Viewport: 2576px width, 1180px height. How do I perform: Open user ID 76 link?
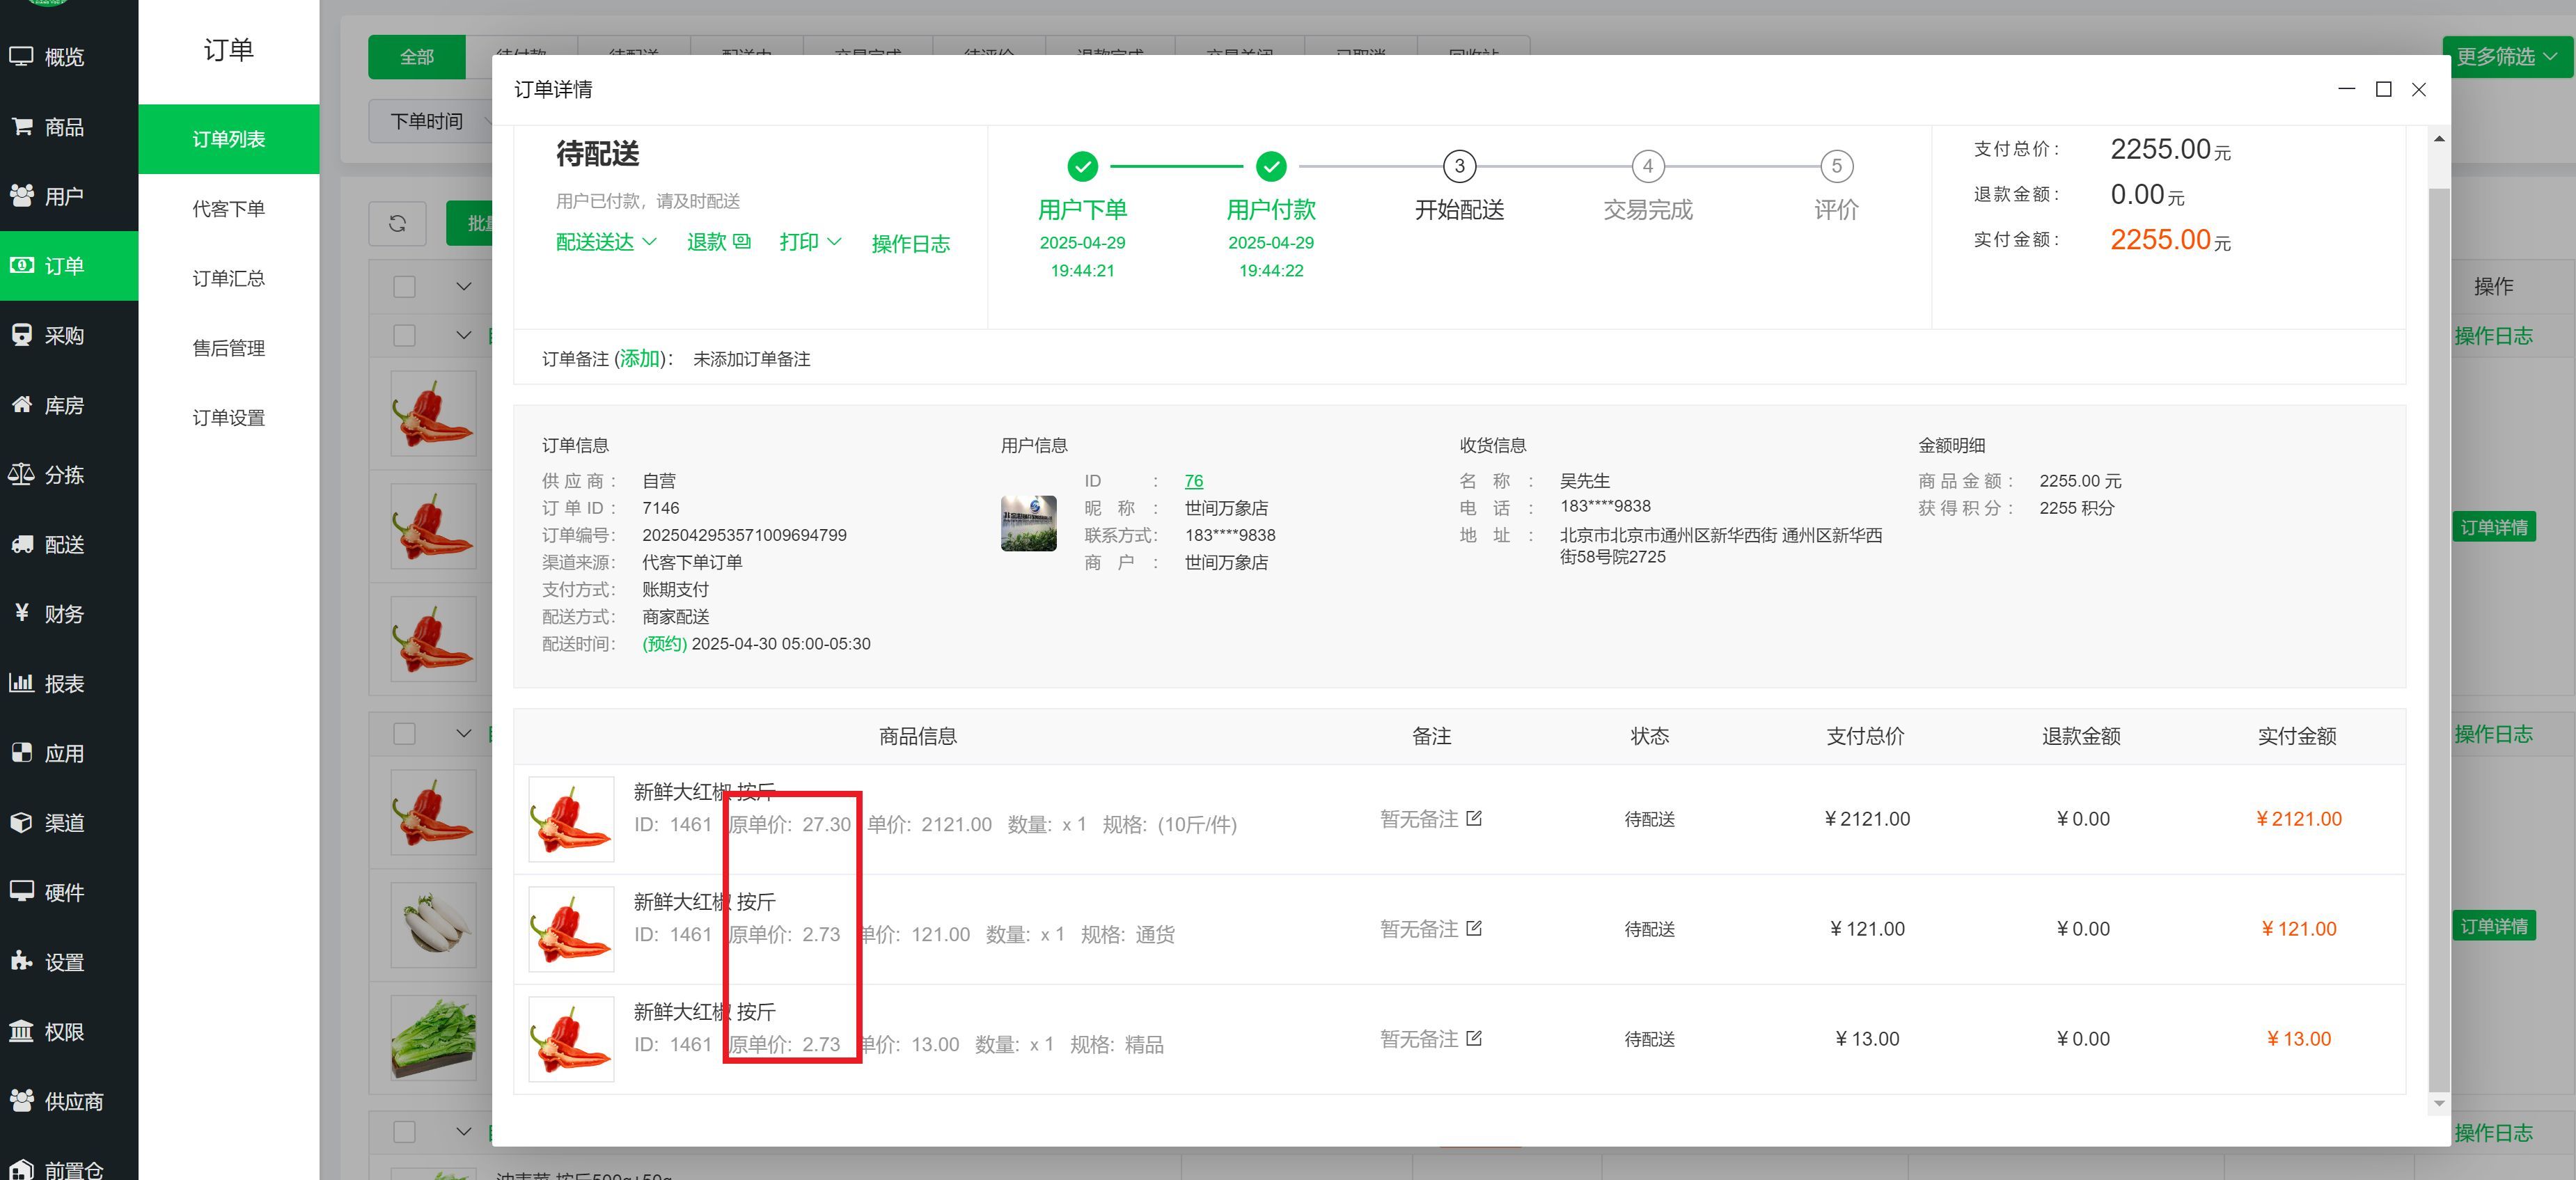click(x=1193, y=481)
